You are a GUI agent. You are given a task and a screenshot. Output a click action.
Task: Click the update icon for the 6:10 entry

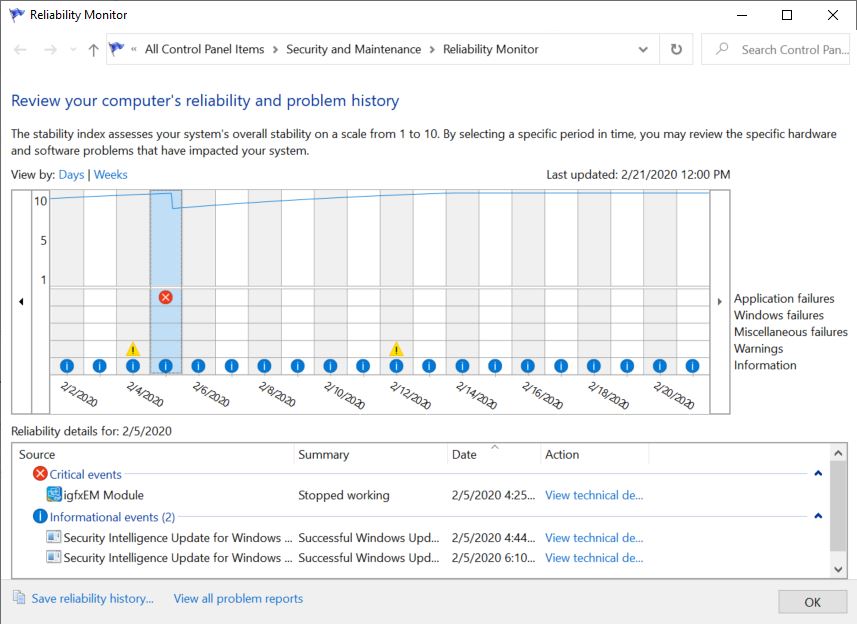point(54,557)
